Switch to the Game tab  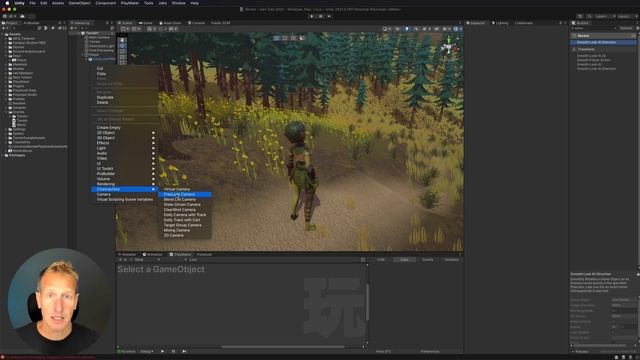tap(146, 23)
